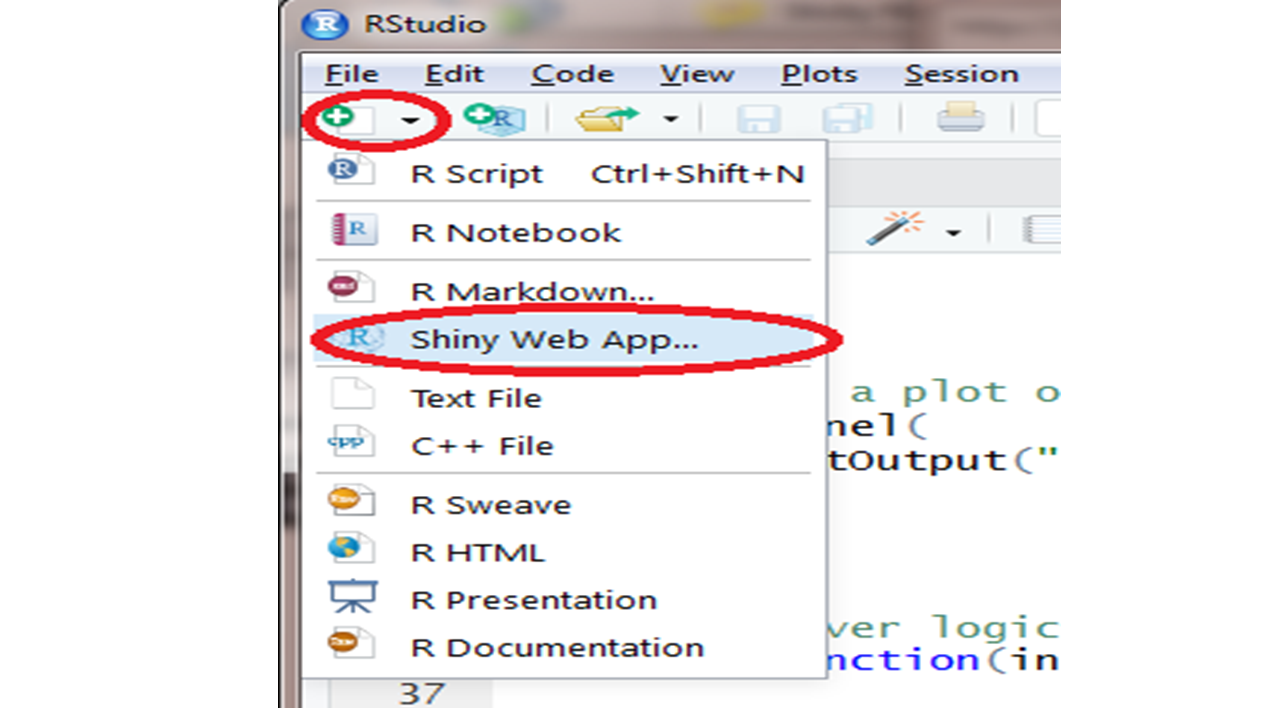Click line number 37 in editor gutter
The width and height of the screenshot is (1280, 720).
click(x=421, y=692)
